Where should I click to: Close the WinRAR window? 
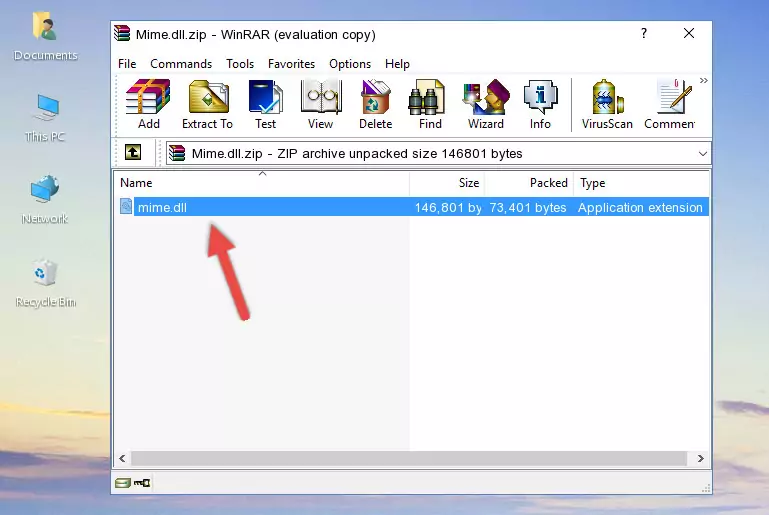(689, 33)
